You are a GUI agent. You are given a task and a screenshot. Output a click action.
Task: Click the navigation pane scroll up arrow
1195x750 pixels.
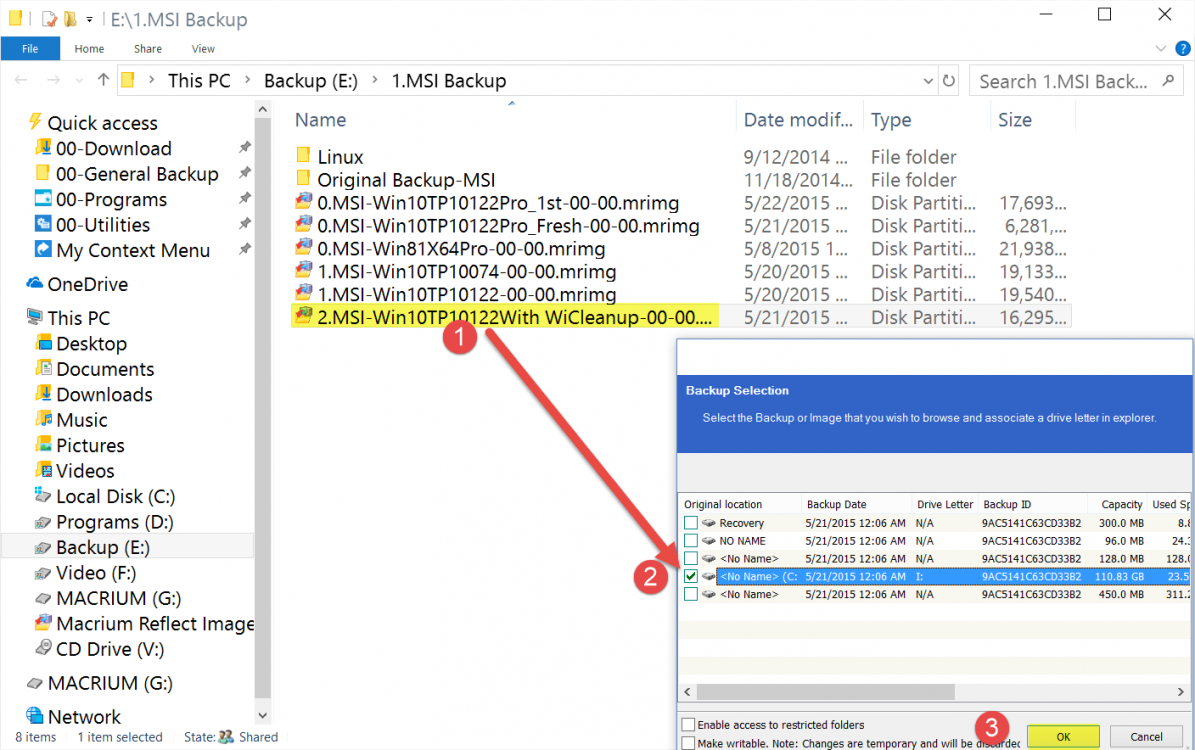pos(263,110)
